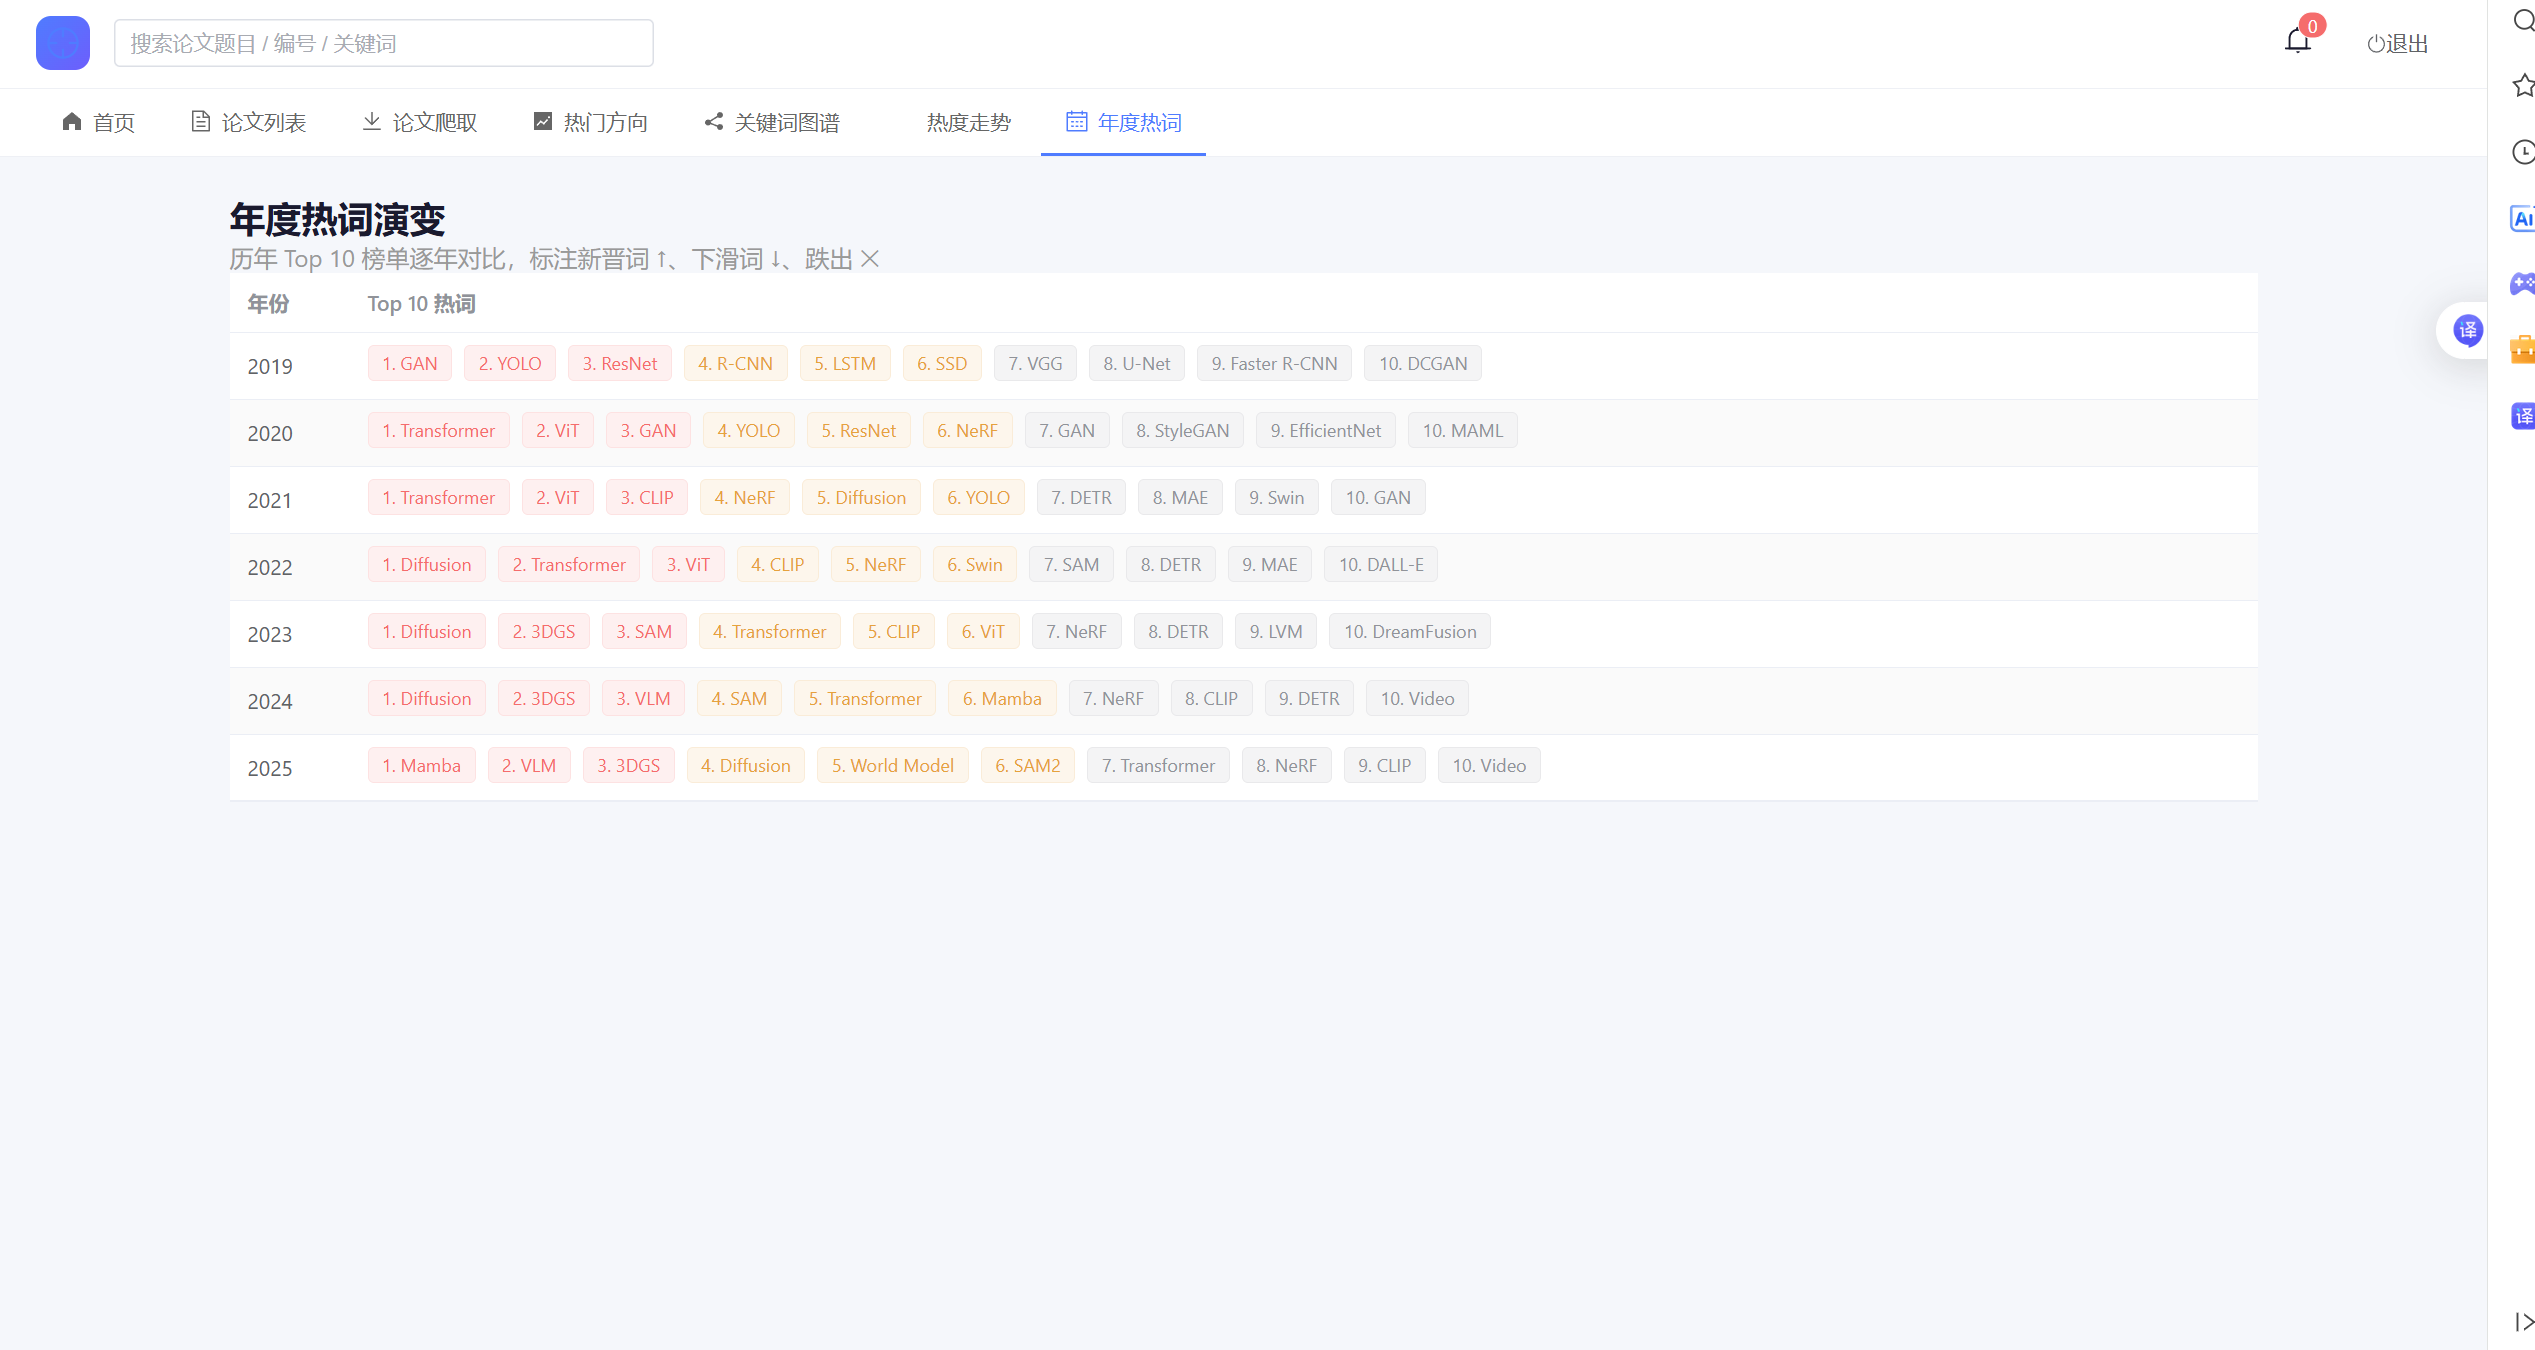
Task: Open the notification bell
Action: pos(2298,41)
